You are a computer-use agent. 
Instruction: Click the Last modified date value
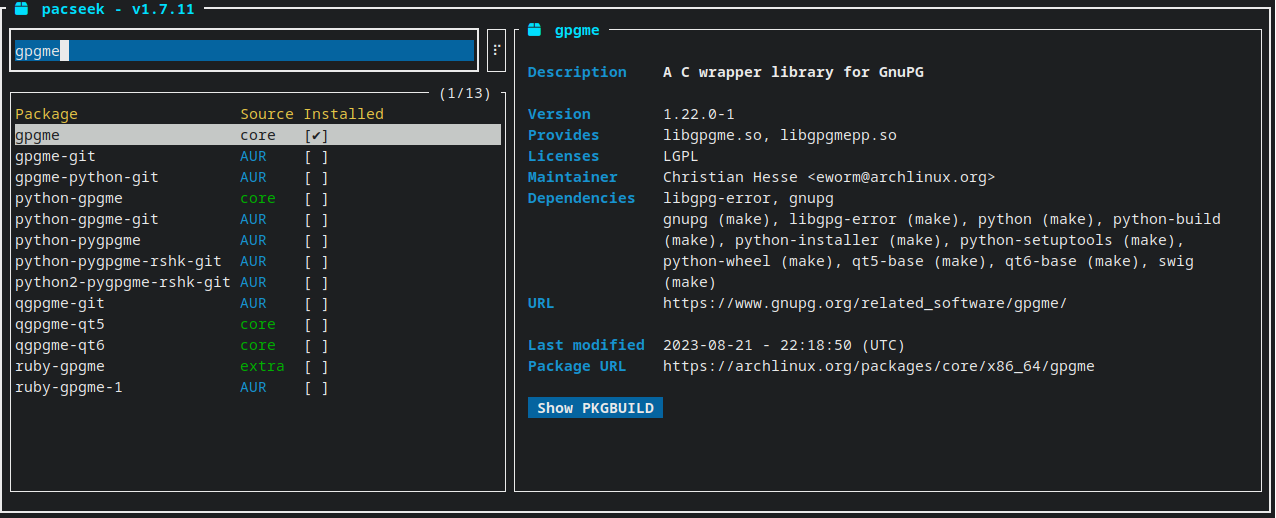click(784, 345)
